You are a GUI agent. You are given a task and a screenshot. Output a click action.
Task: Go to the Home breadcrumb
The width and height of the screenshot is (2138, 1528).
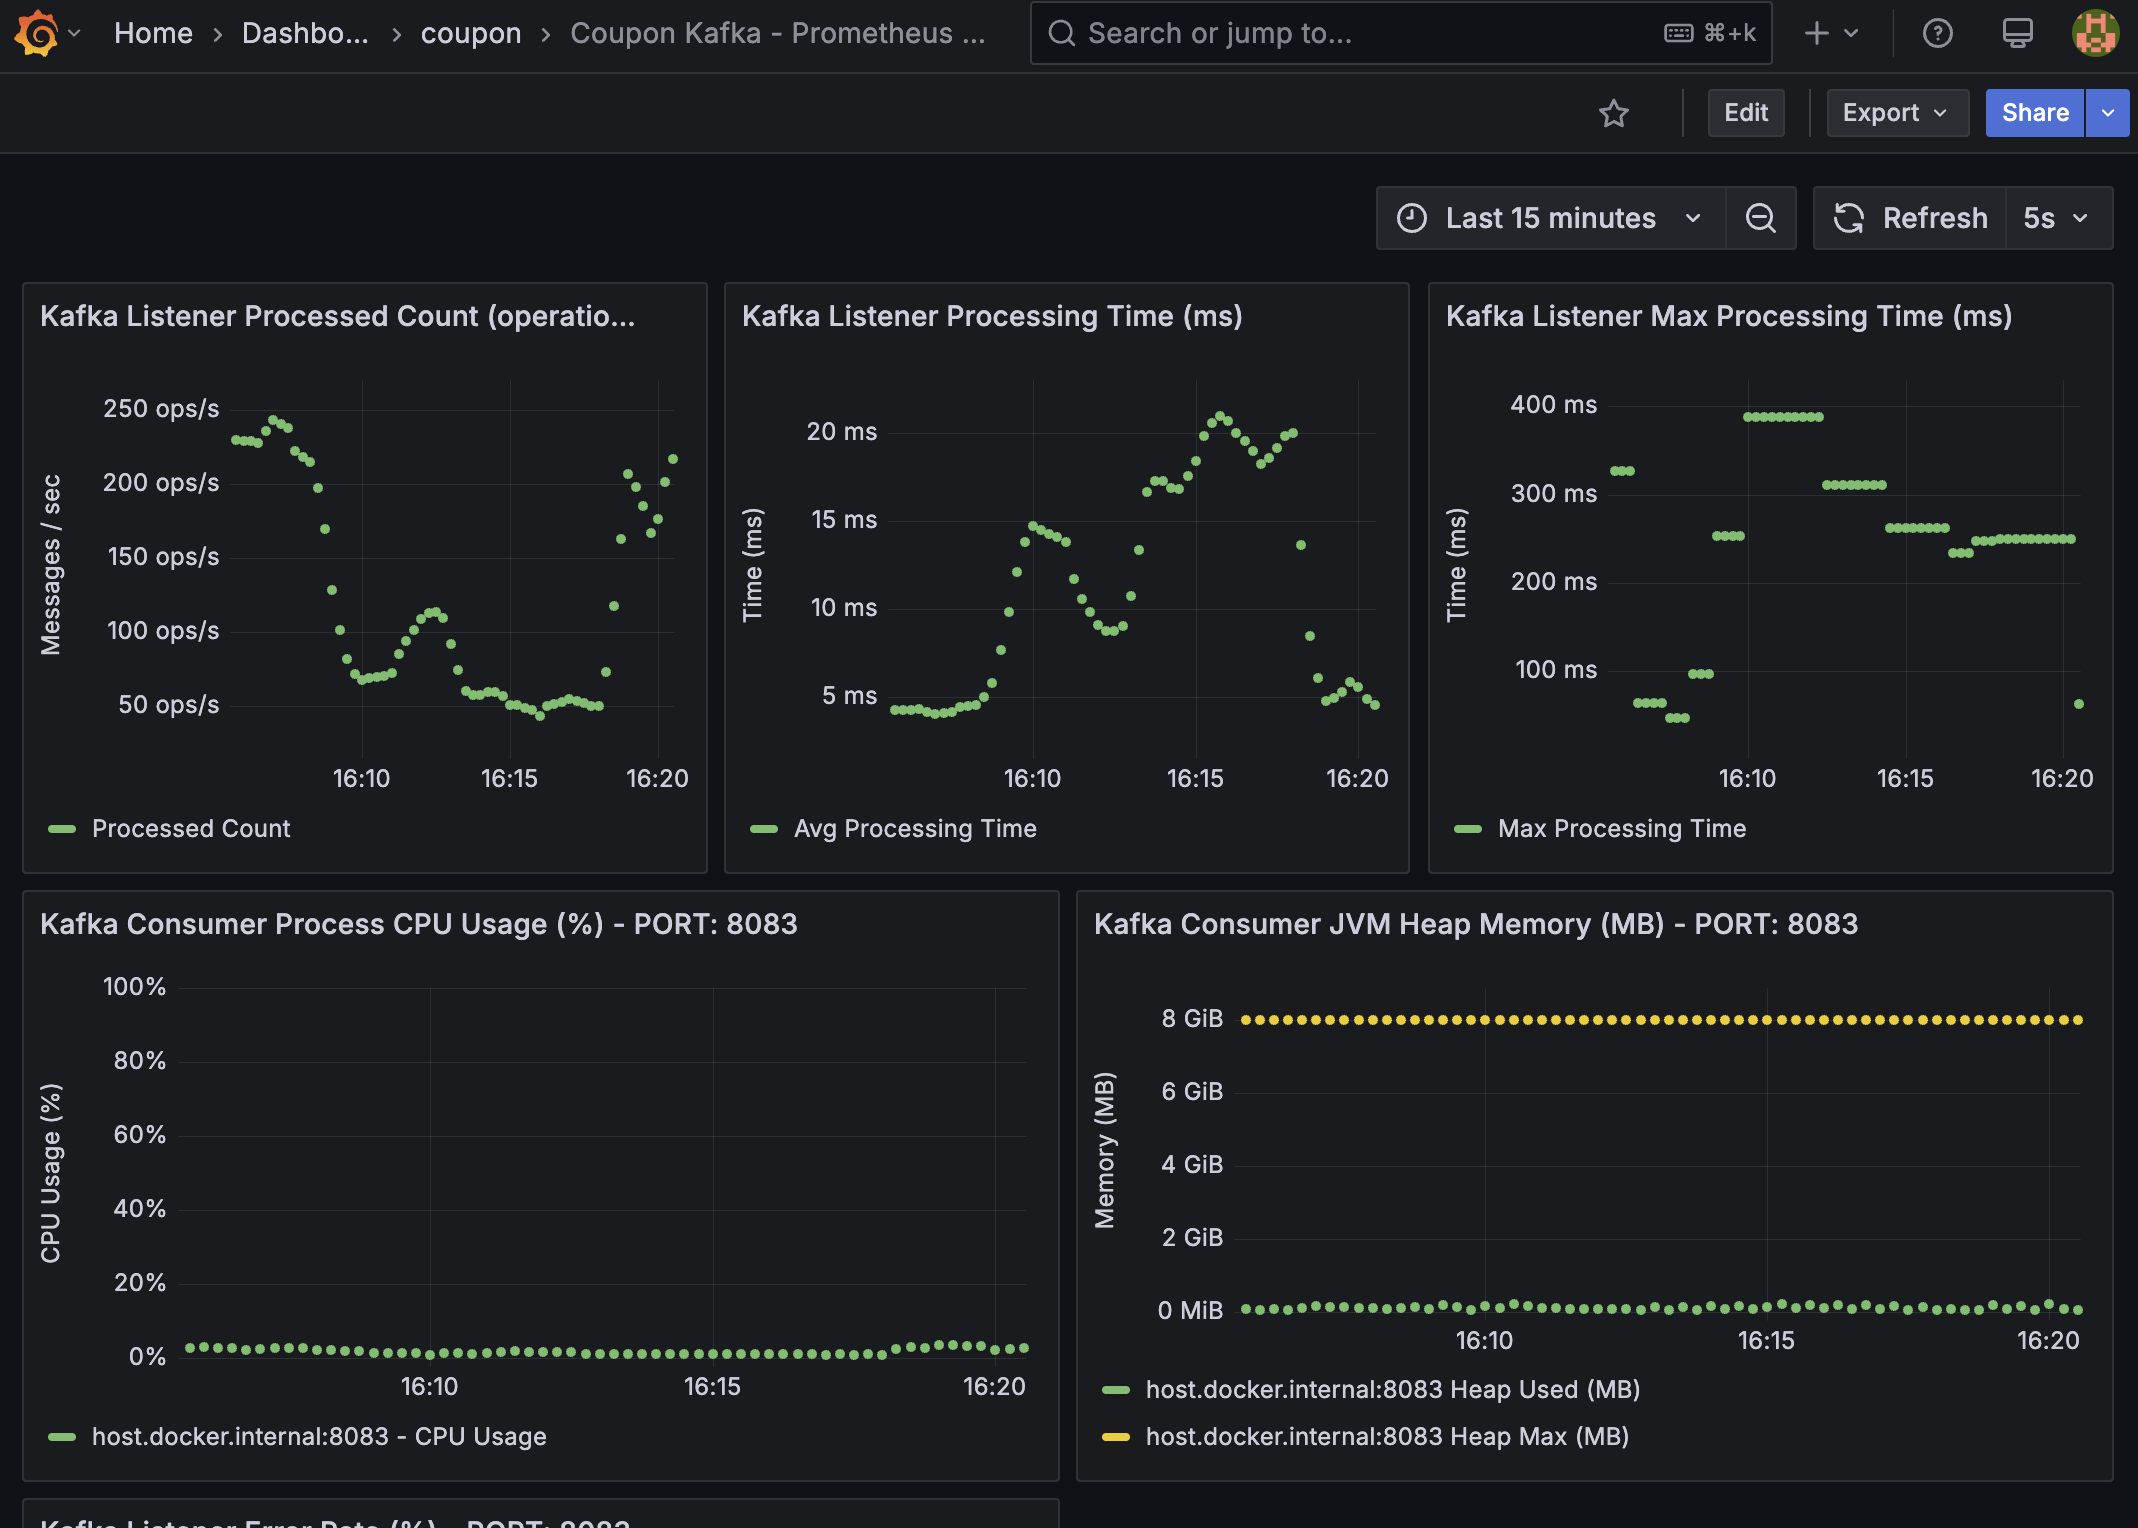[153, 33]
